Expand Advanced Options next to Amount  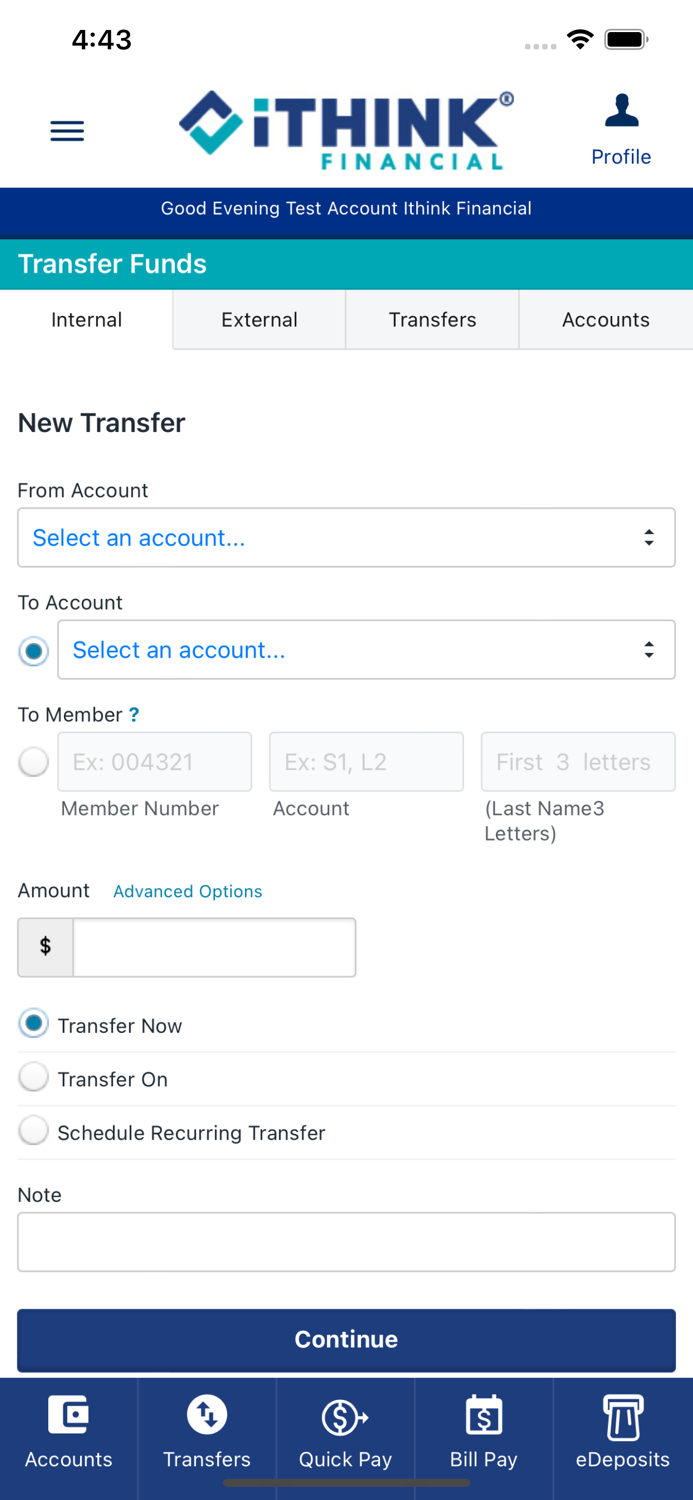[187, 891]
